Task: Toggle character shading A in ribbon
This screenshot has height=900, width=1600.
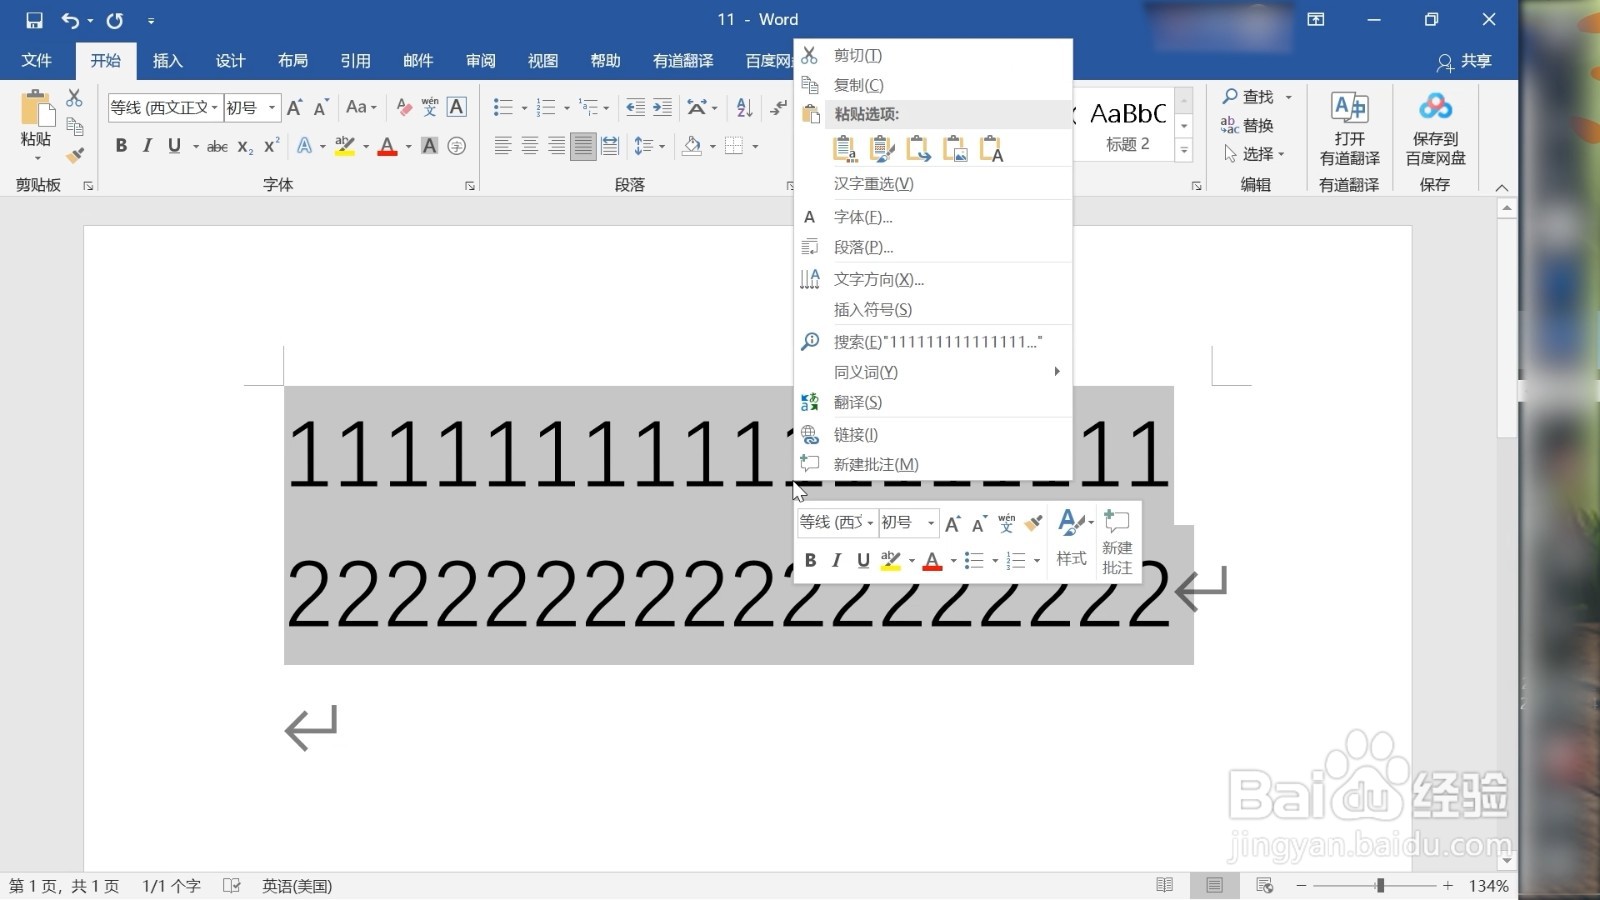Action: [x=429, y=146]
